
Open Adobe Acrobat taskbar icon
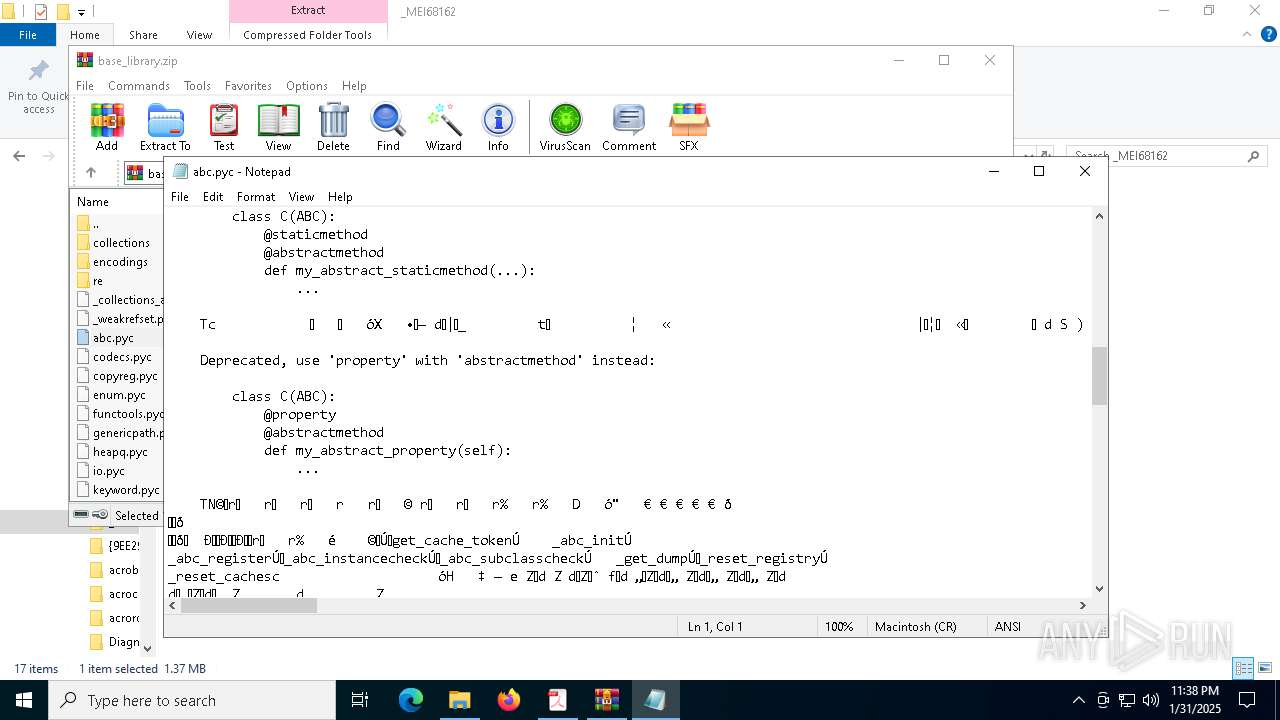(557, 700)
